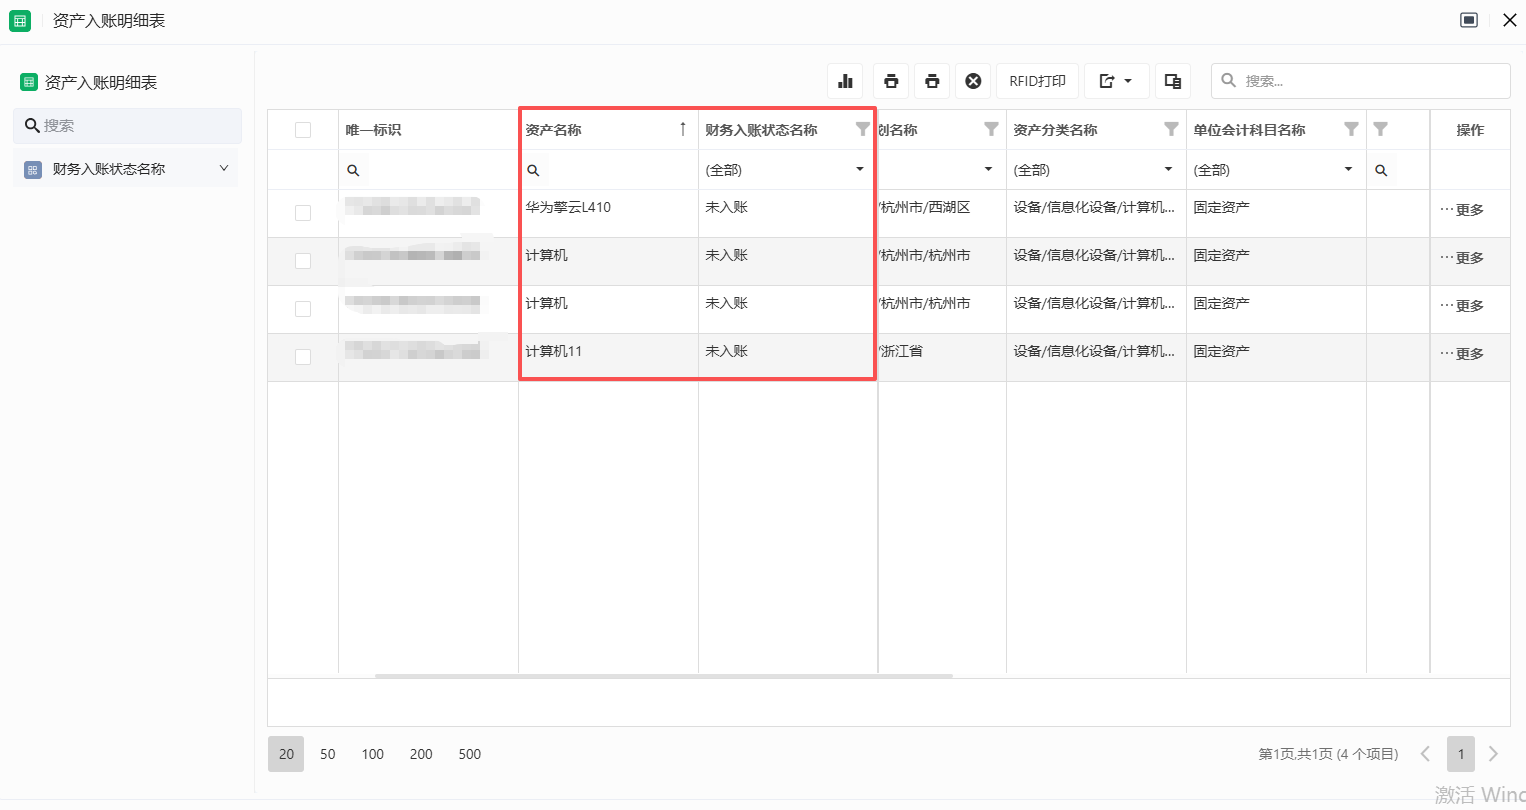The height and width of the screenshot is (810, 1526).
Task: Click 更多 for the 华为擎云L410 row
Action: (x=1462, y=210)
